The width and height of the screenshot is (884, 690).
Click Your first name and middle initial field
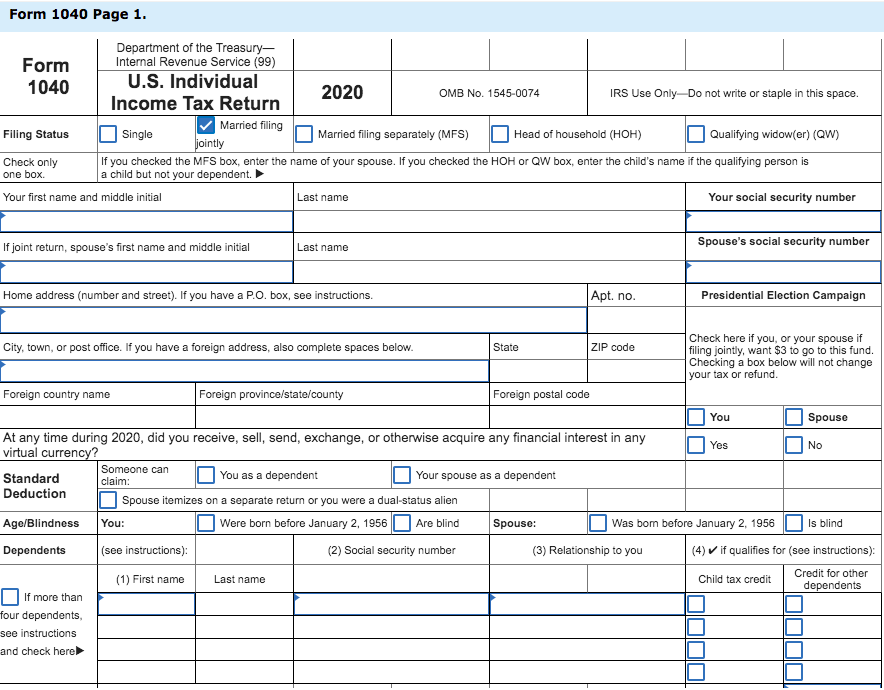[x=147, y=222]
